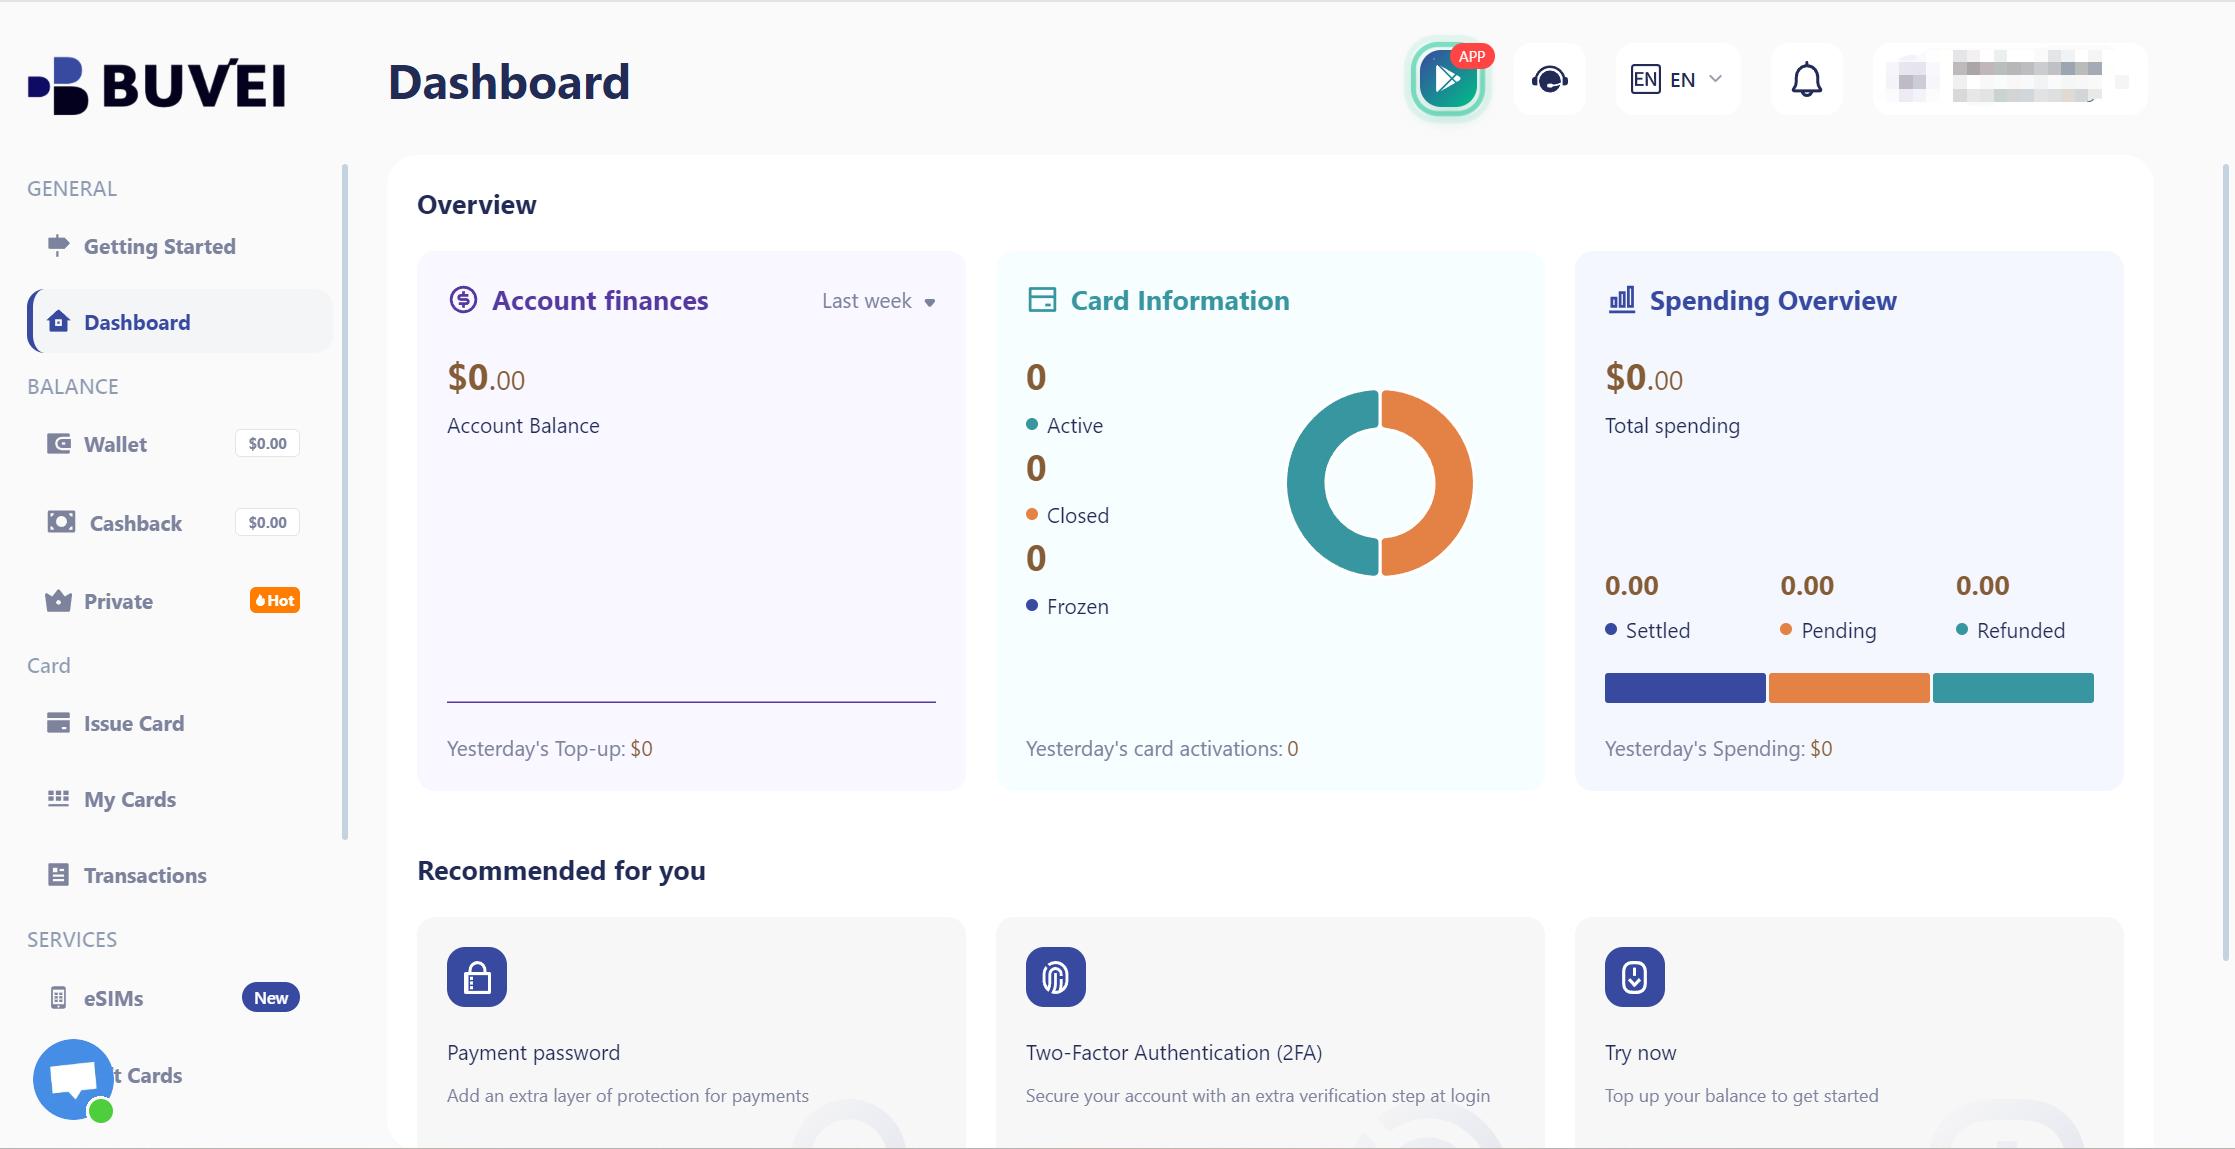Click the Payment password lock icon

click(477, 977)
